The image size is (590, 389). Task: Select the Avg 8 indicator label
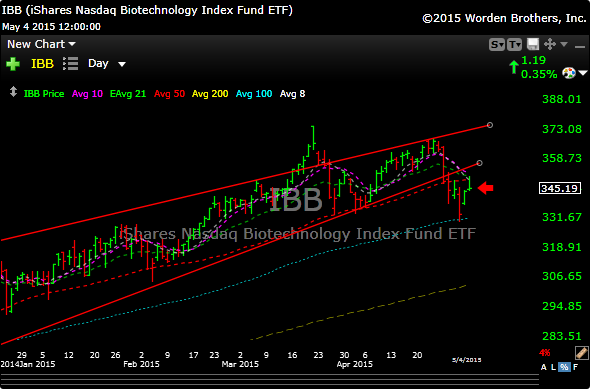click(292, 94)
